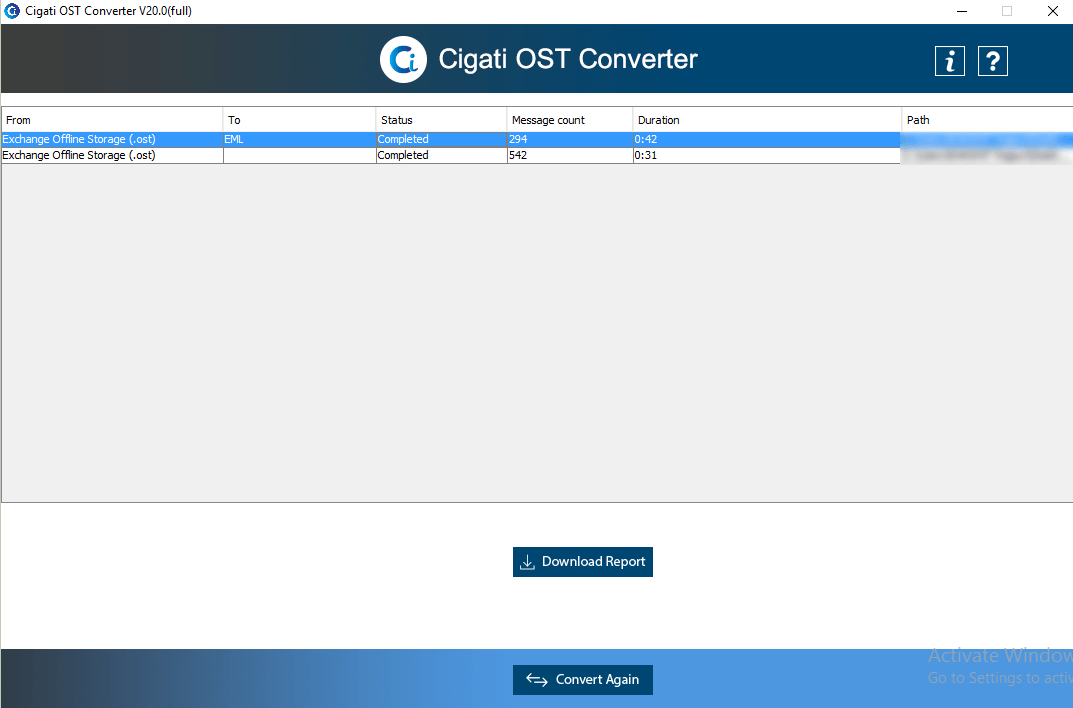Select the duration 0:31 cell
Image resolution: width=1073 pixels, height=708 pixels.
click(x=767, y=155)
